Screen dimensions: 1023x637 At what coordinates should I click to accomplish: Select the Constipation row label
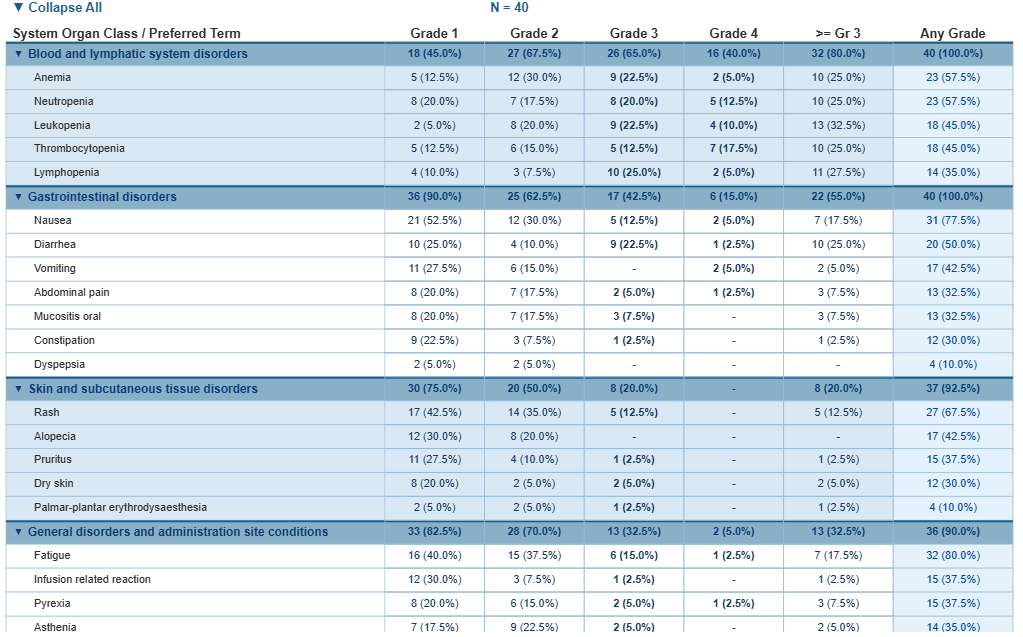(64, 341)
